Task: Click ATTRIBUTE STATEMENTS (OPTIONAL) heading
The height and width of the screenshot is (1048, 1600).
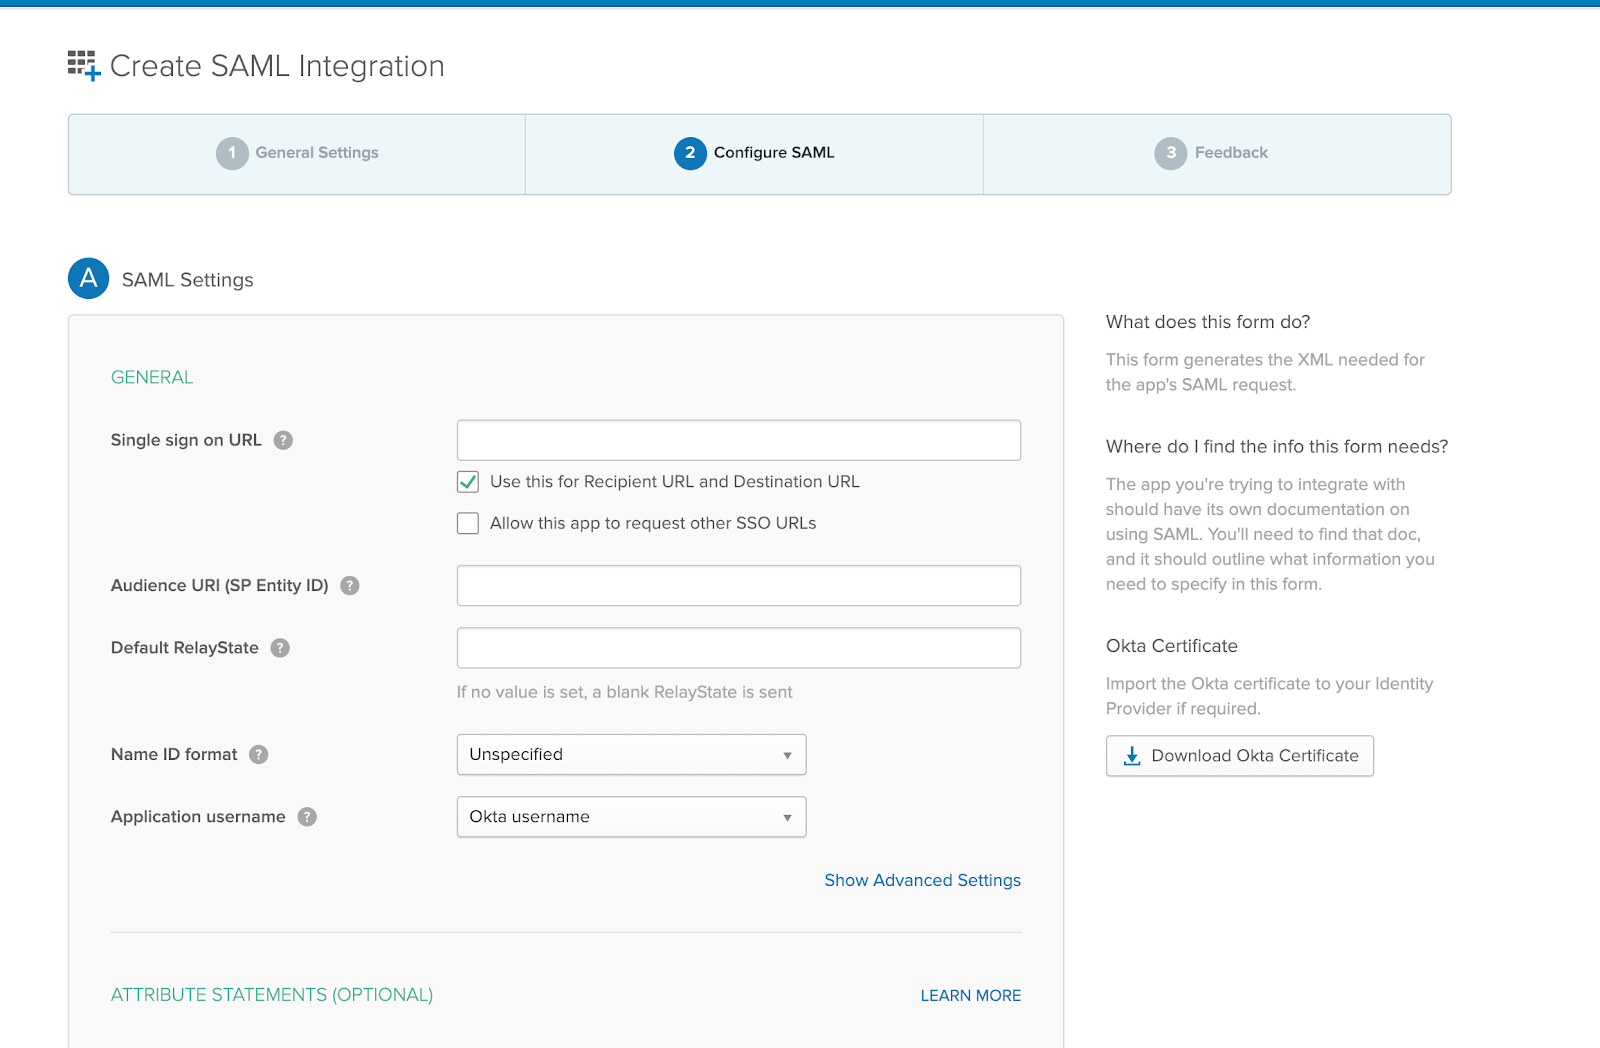Action: point(272,995)
